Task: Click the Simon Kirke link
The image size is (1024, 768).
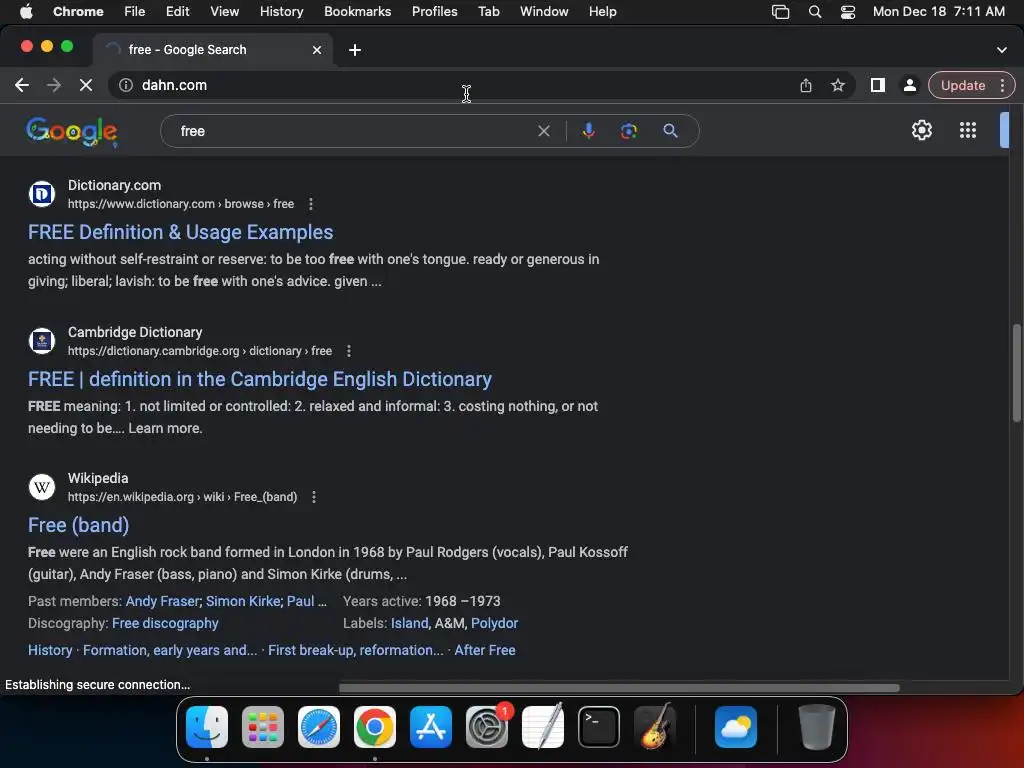Action: [243, 601]
